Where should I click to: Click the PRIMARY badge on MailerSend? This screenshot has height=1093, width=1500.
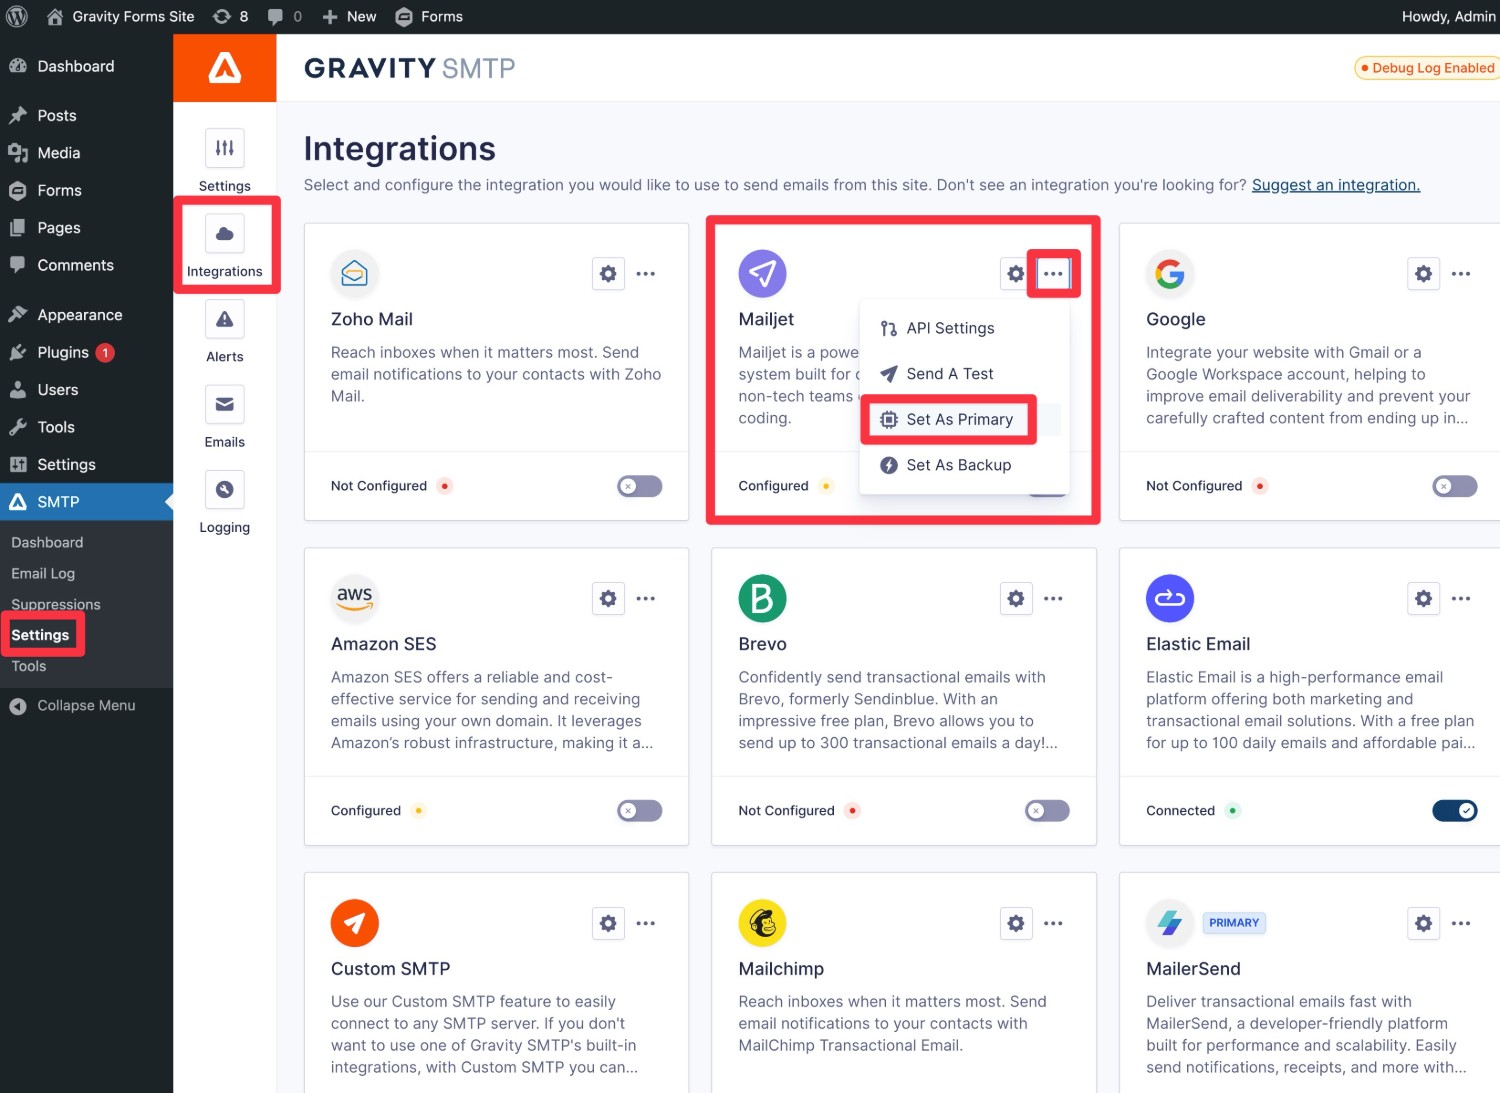click(1234, 923)
